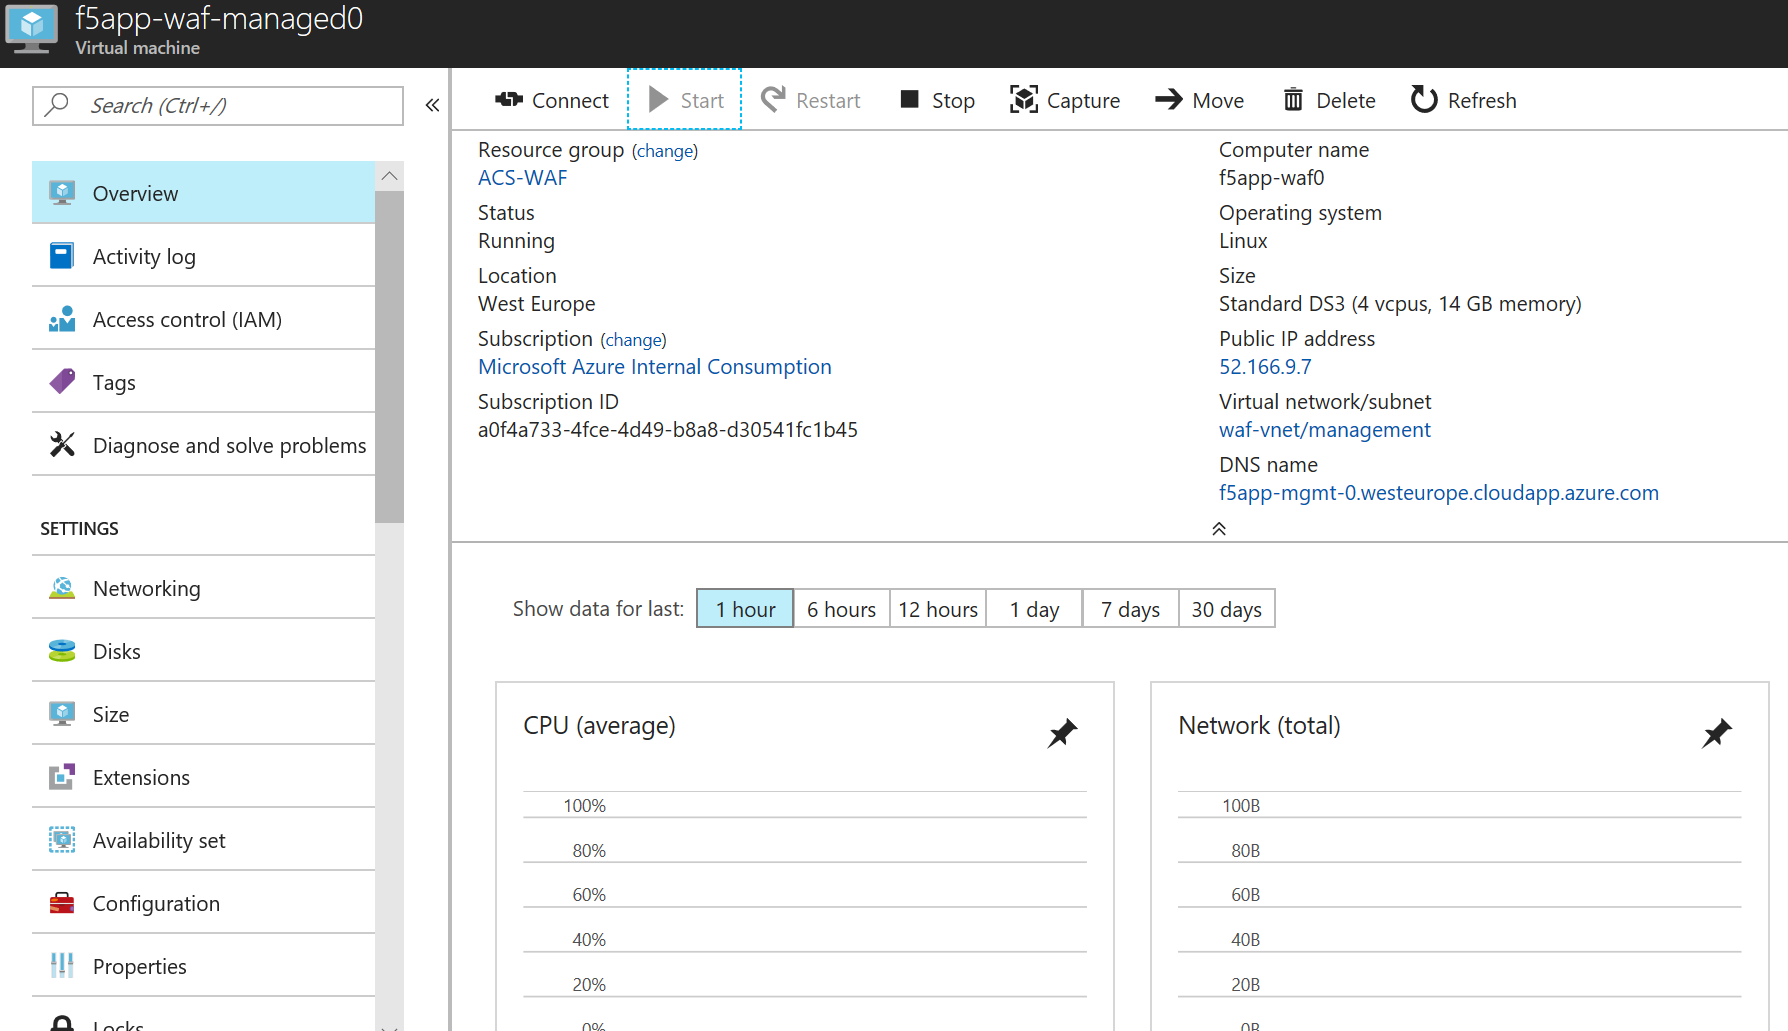This screenshot has height=1031, width=1788.
Task: Delete the virtual machine
Action: [1329, 100]
